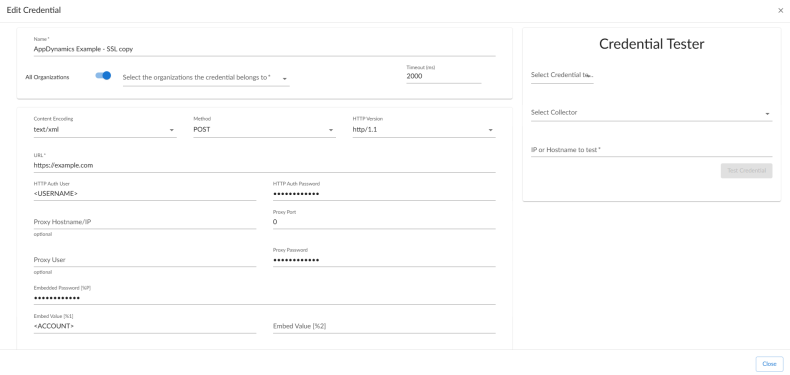Click the HTTP Auth Password field

[384, 194]
